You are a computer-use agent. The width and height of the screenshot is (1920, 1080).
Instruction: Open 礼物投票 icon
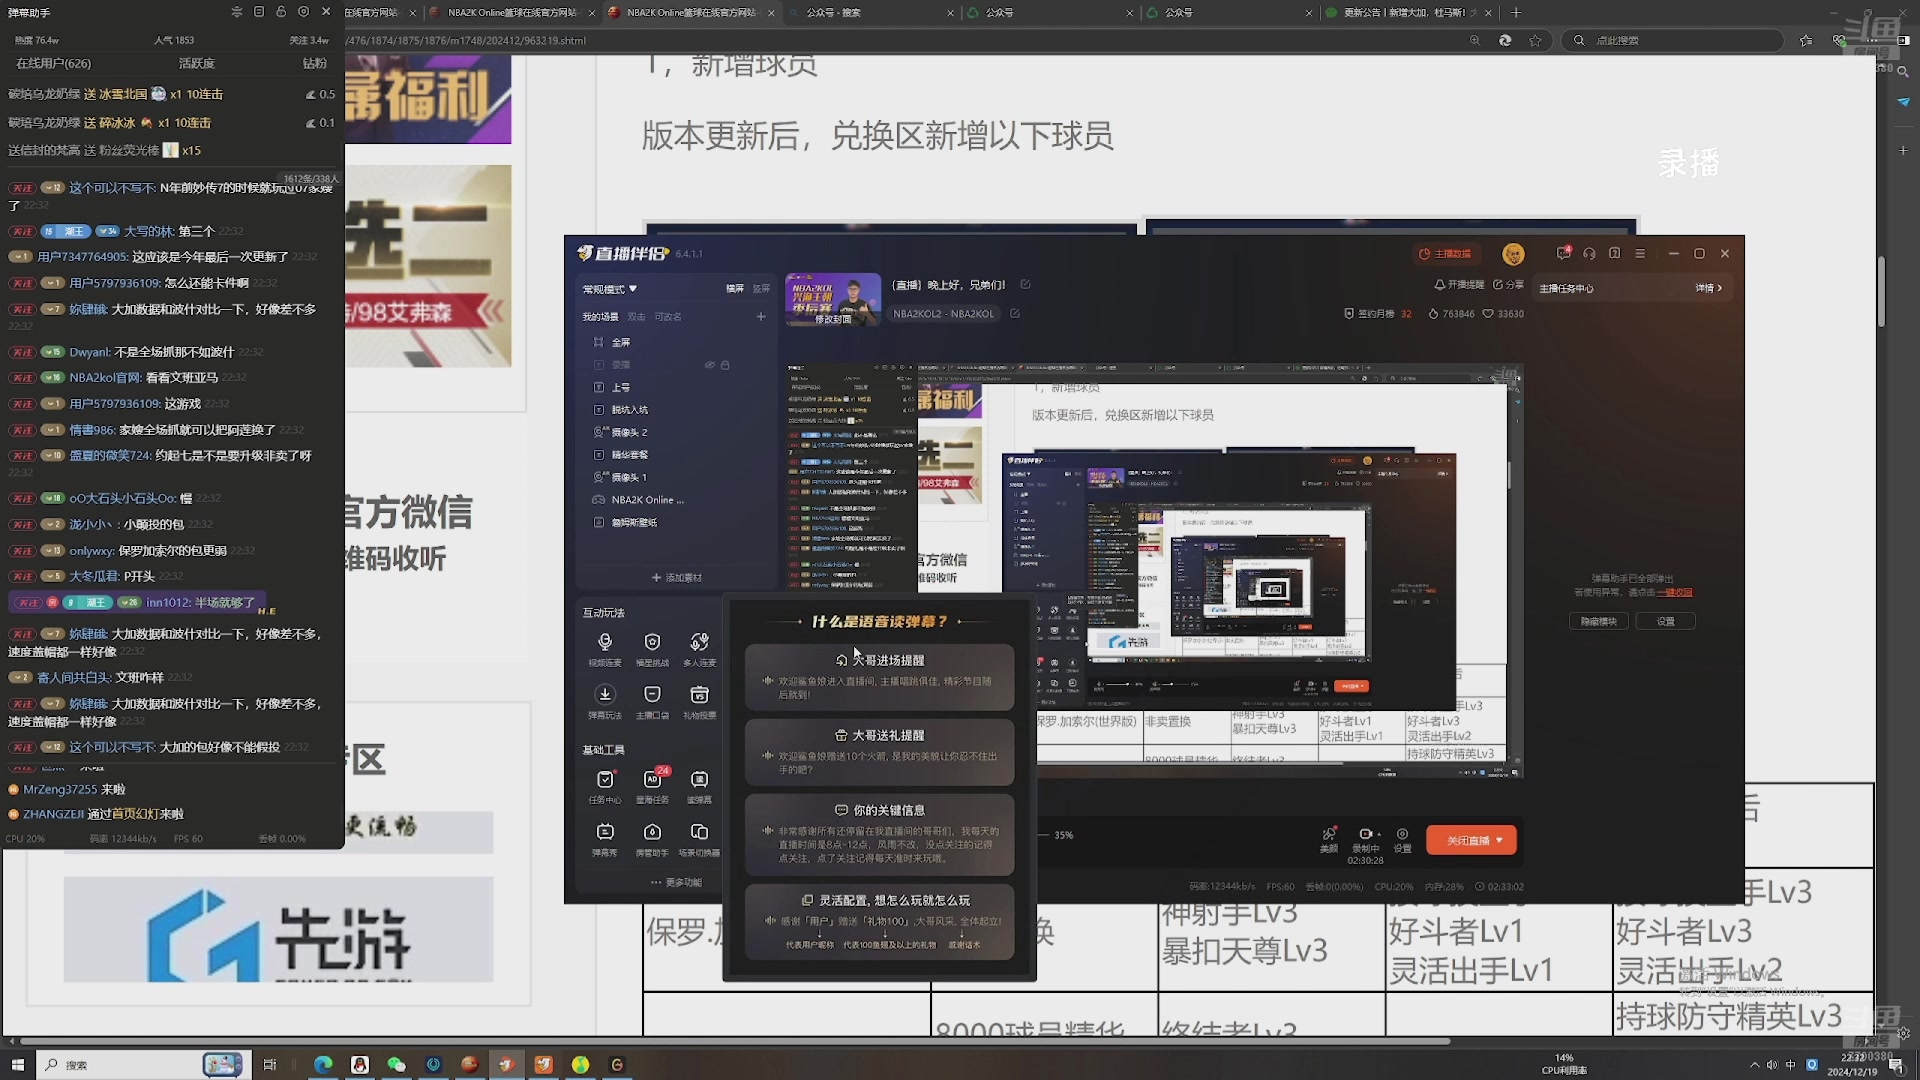[x=699, y=701]
